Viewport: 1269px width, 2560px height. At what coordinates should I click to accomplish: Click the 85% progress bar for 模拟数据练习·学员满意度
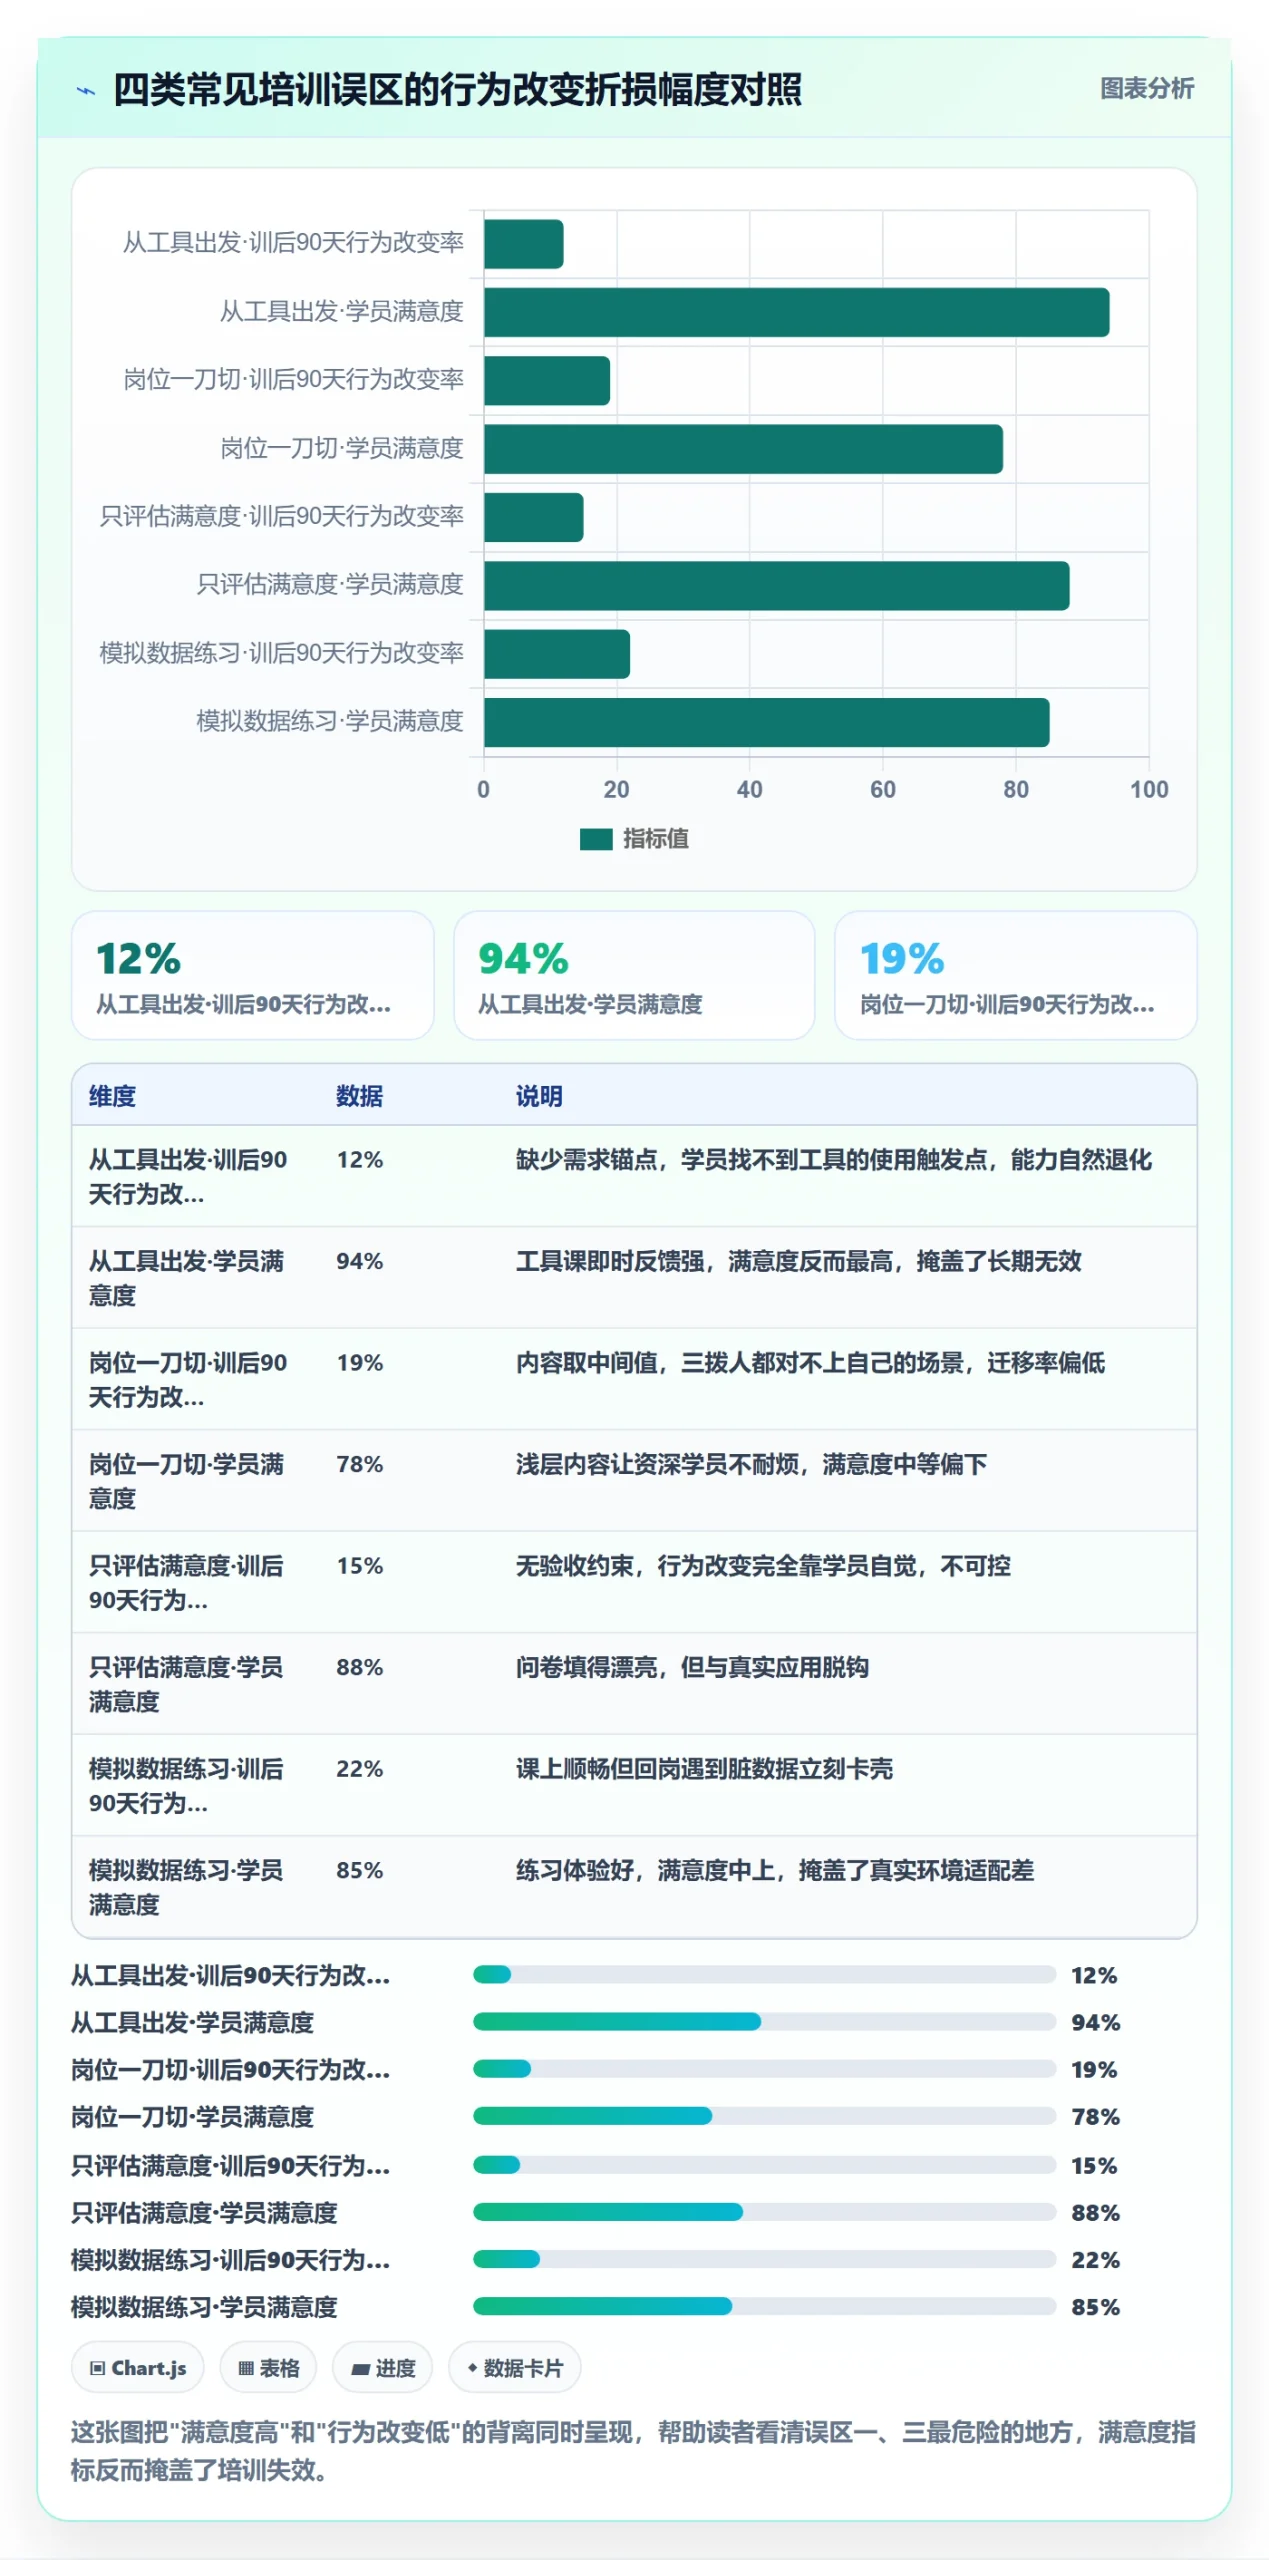[764, 2306]
